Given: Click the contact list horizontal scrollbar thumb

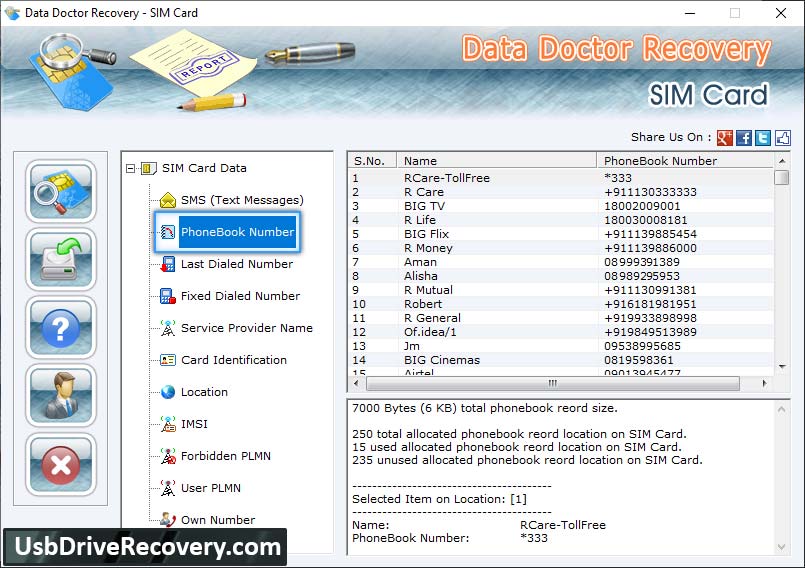Looking at the screenshot, I should point(552,383).
